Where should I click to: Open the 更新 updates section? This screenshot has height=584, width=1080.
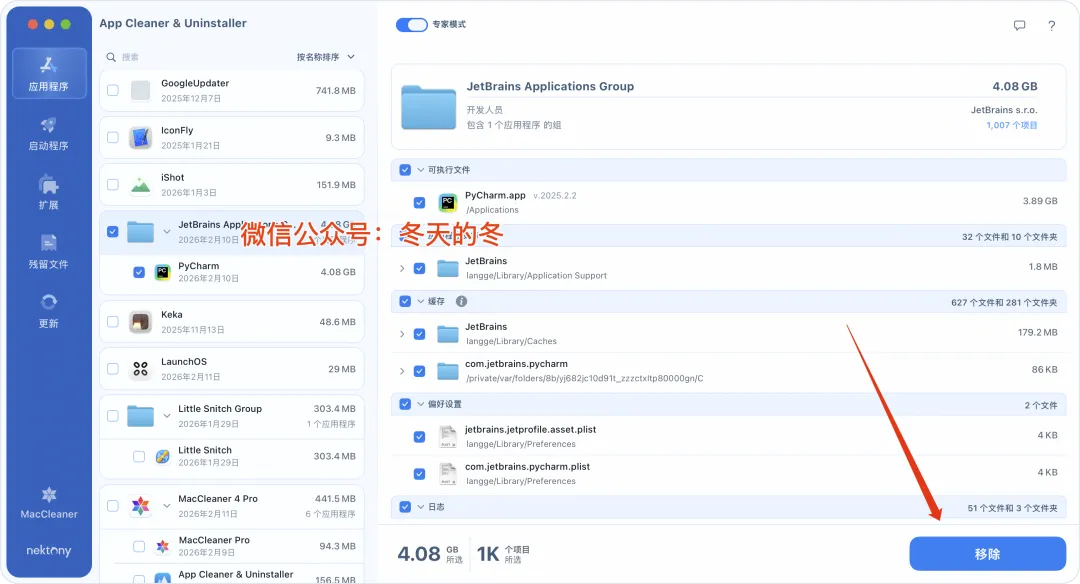[x=48, y=311]
